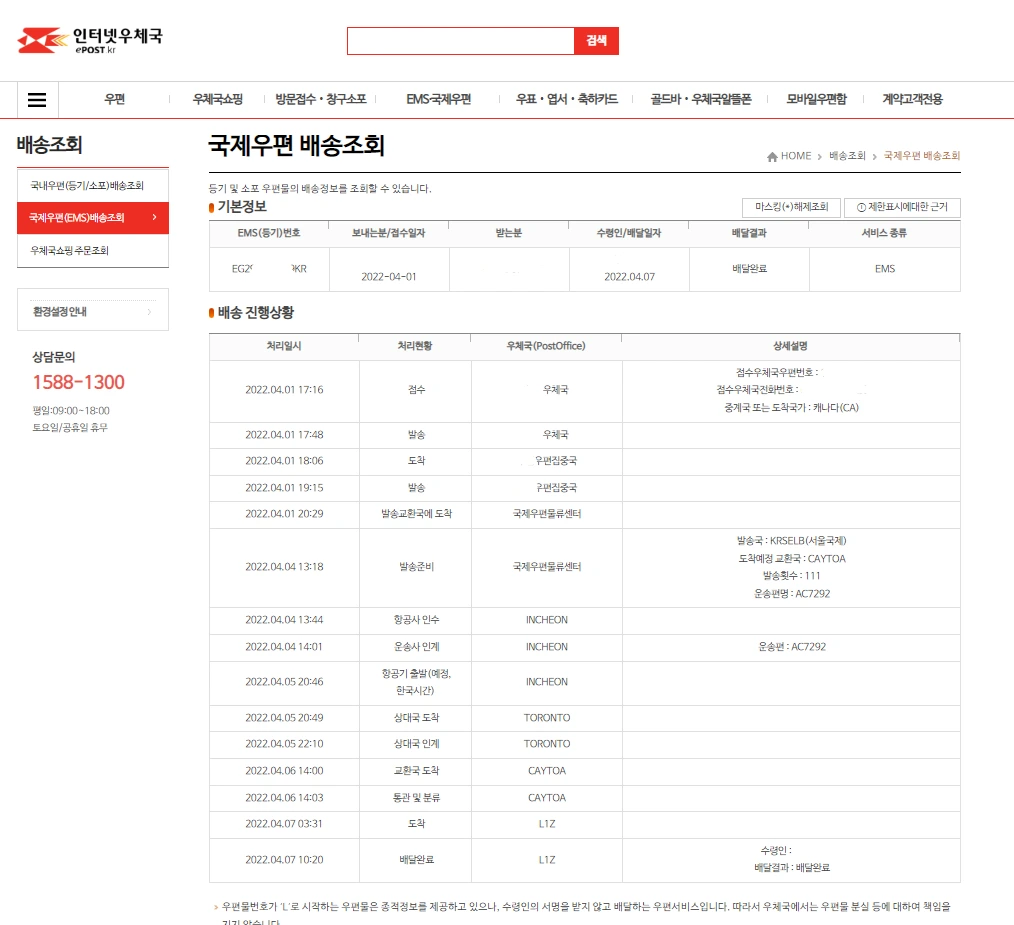Click the 우체국(PostOffice) column header

click(x=546, y=346)
